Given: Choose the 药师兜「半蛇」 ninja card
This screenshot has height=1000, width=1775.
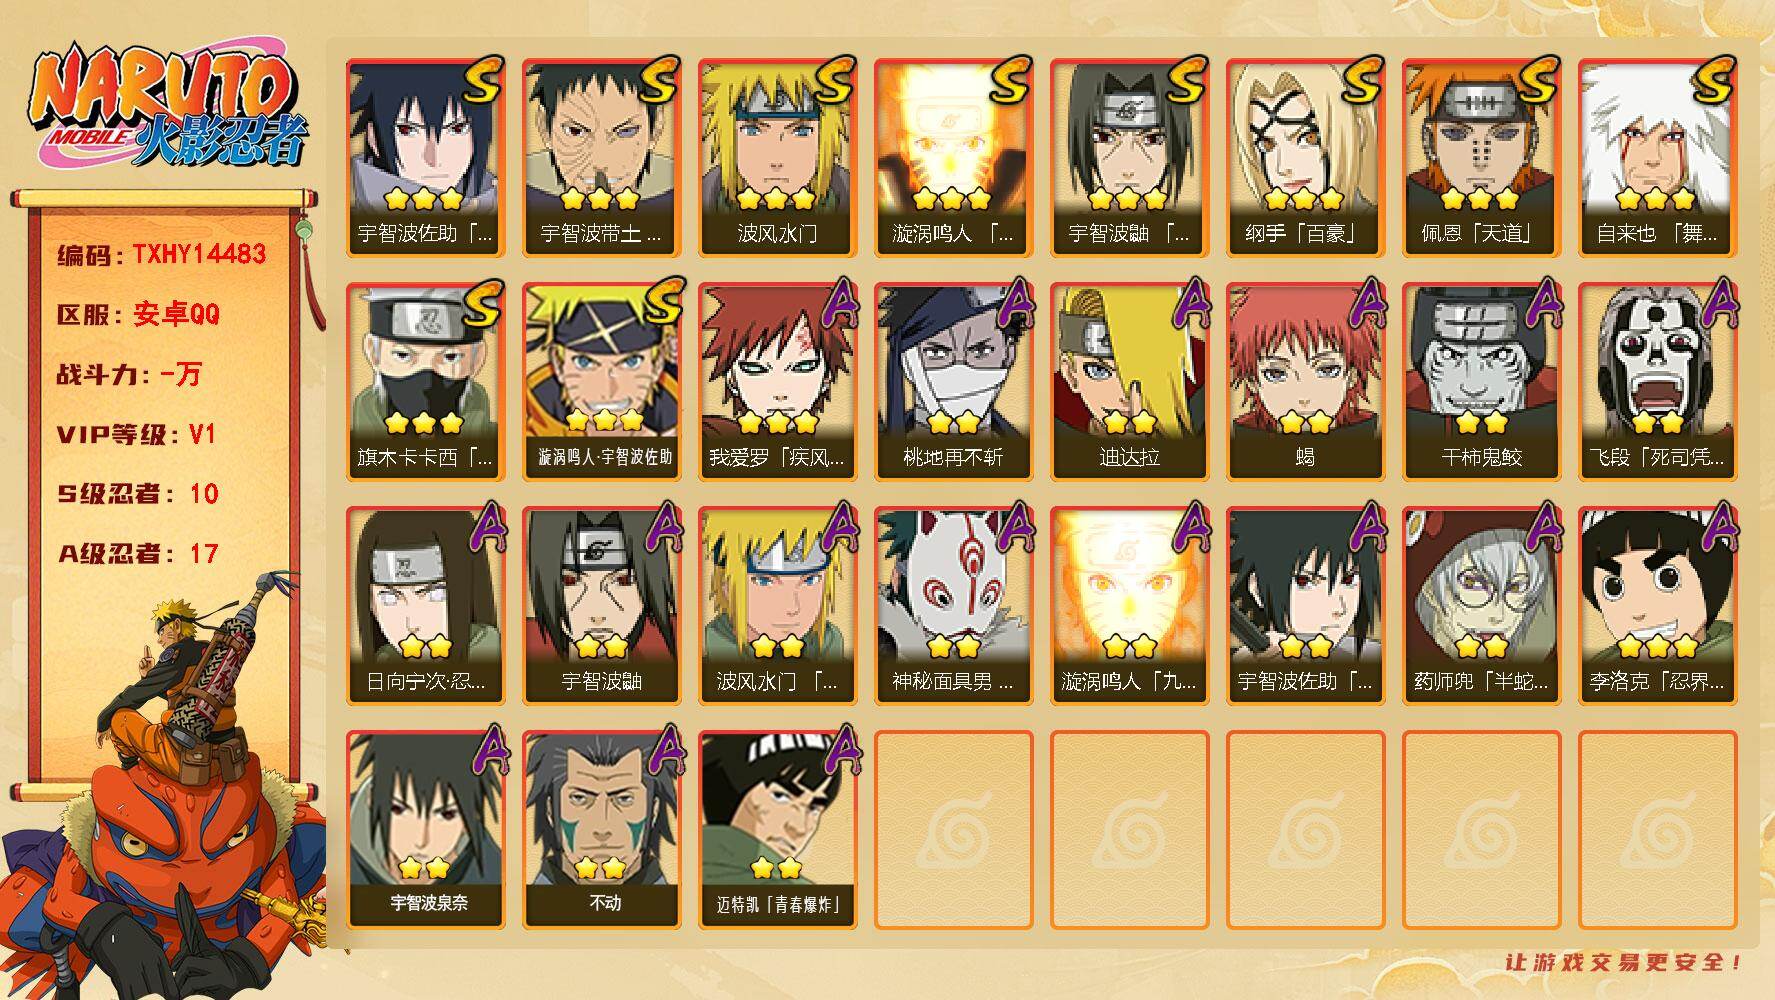Looking at the screenshot, I should click(1481, 605).
